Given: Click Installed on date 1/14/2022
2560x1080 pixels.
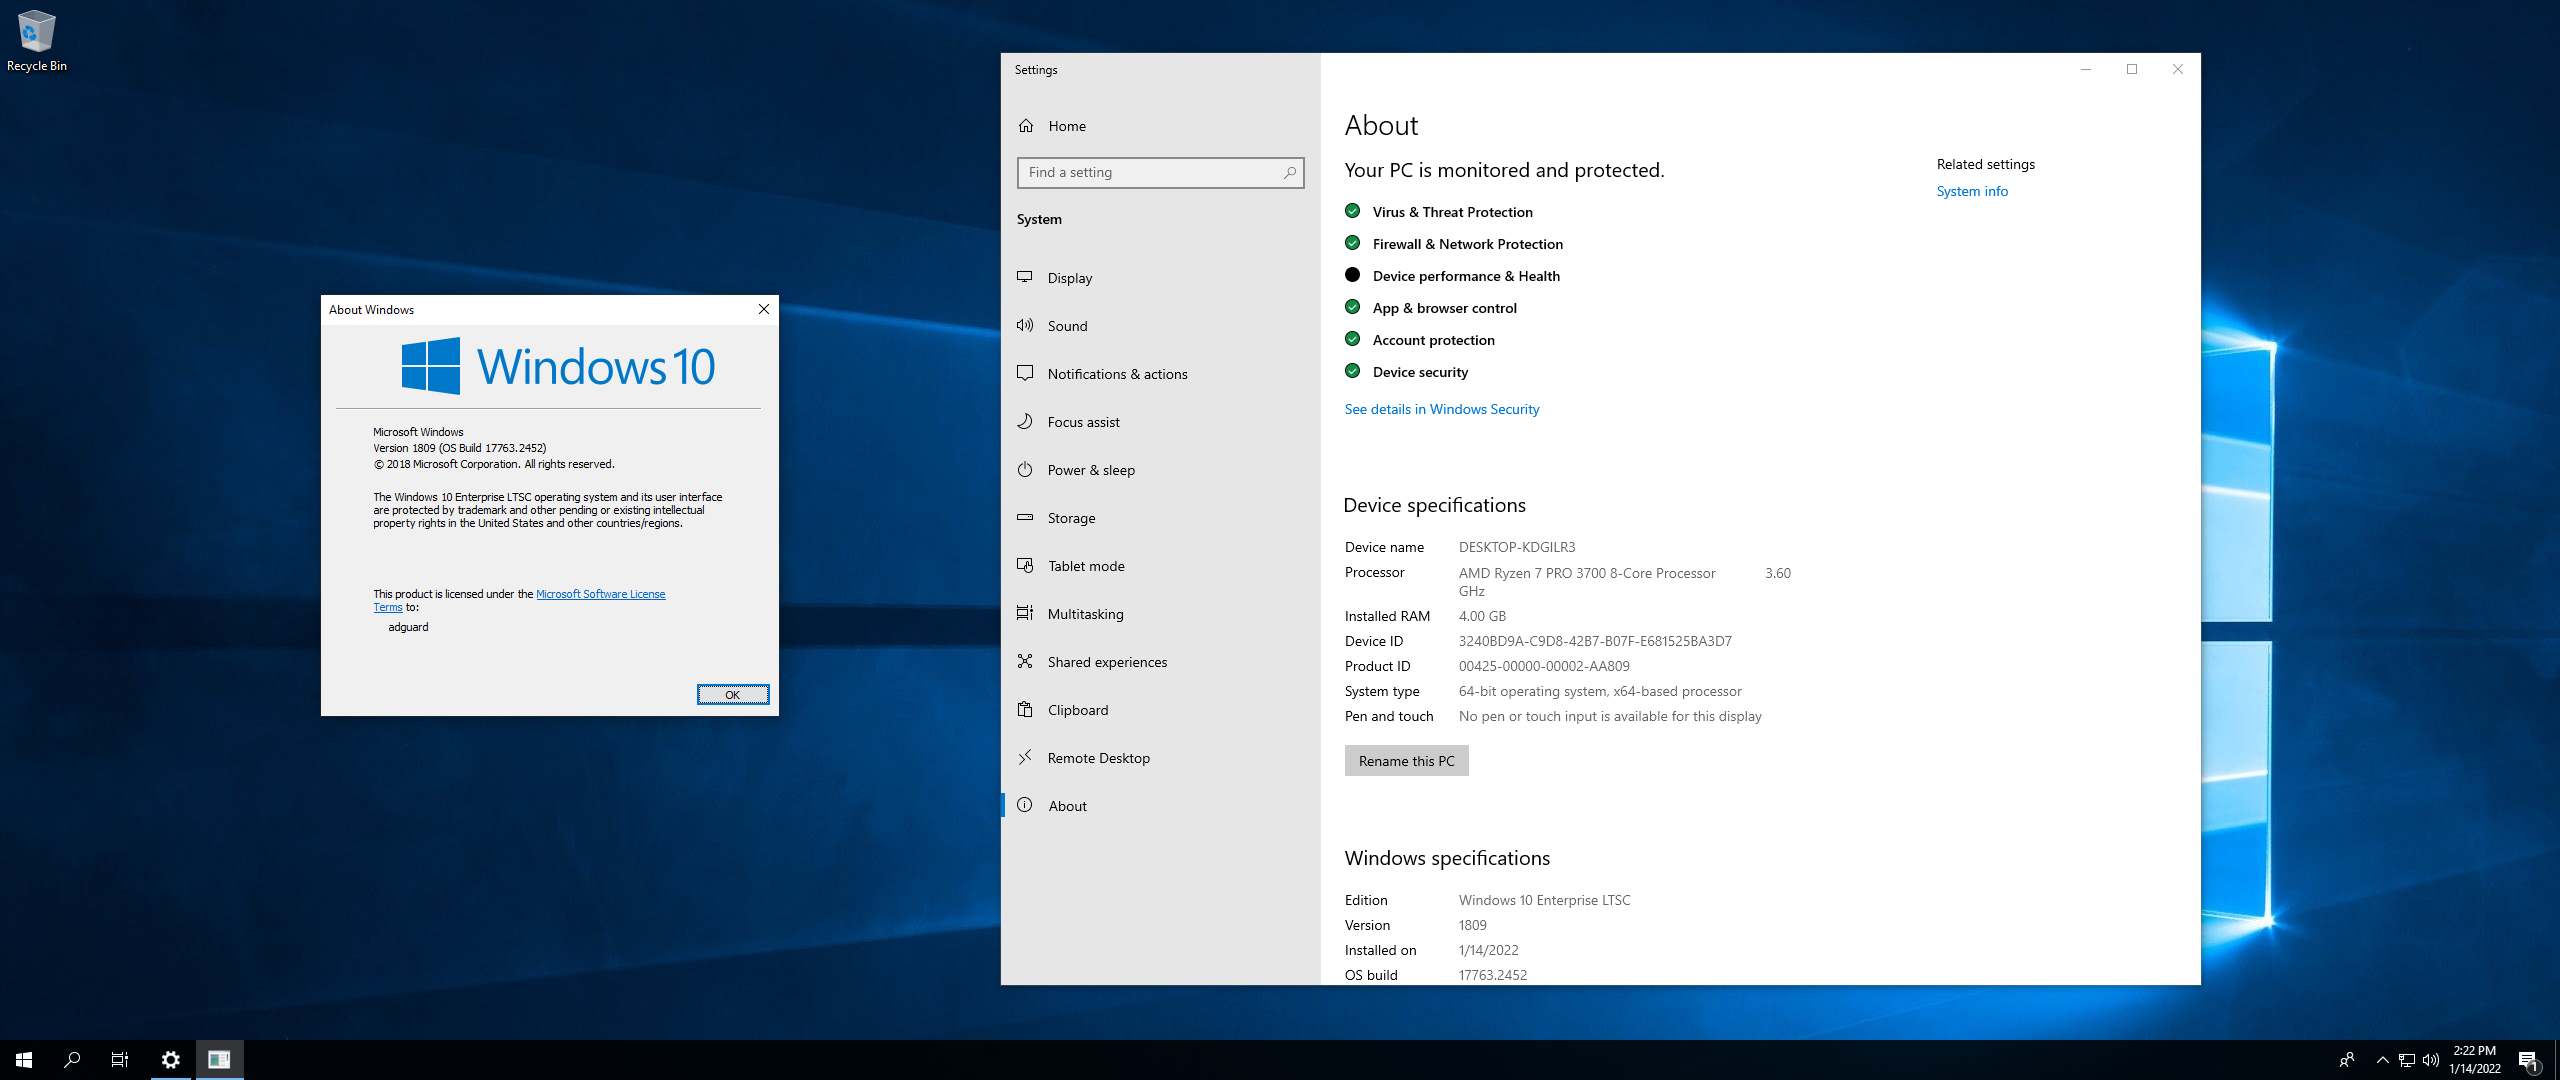Looking at the screenshot, I should click(x=1489, y=950).
